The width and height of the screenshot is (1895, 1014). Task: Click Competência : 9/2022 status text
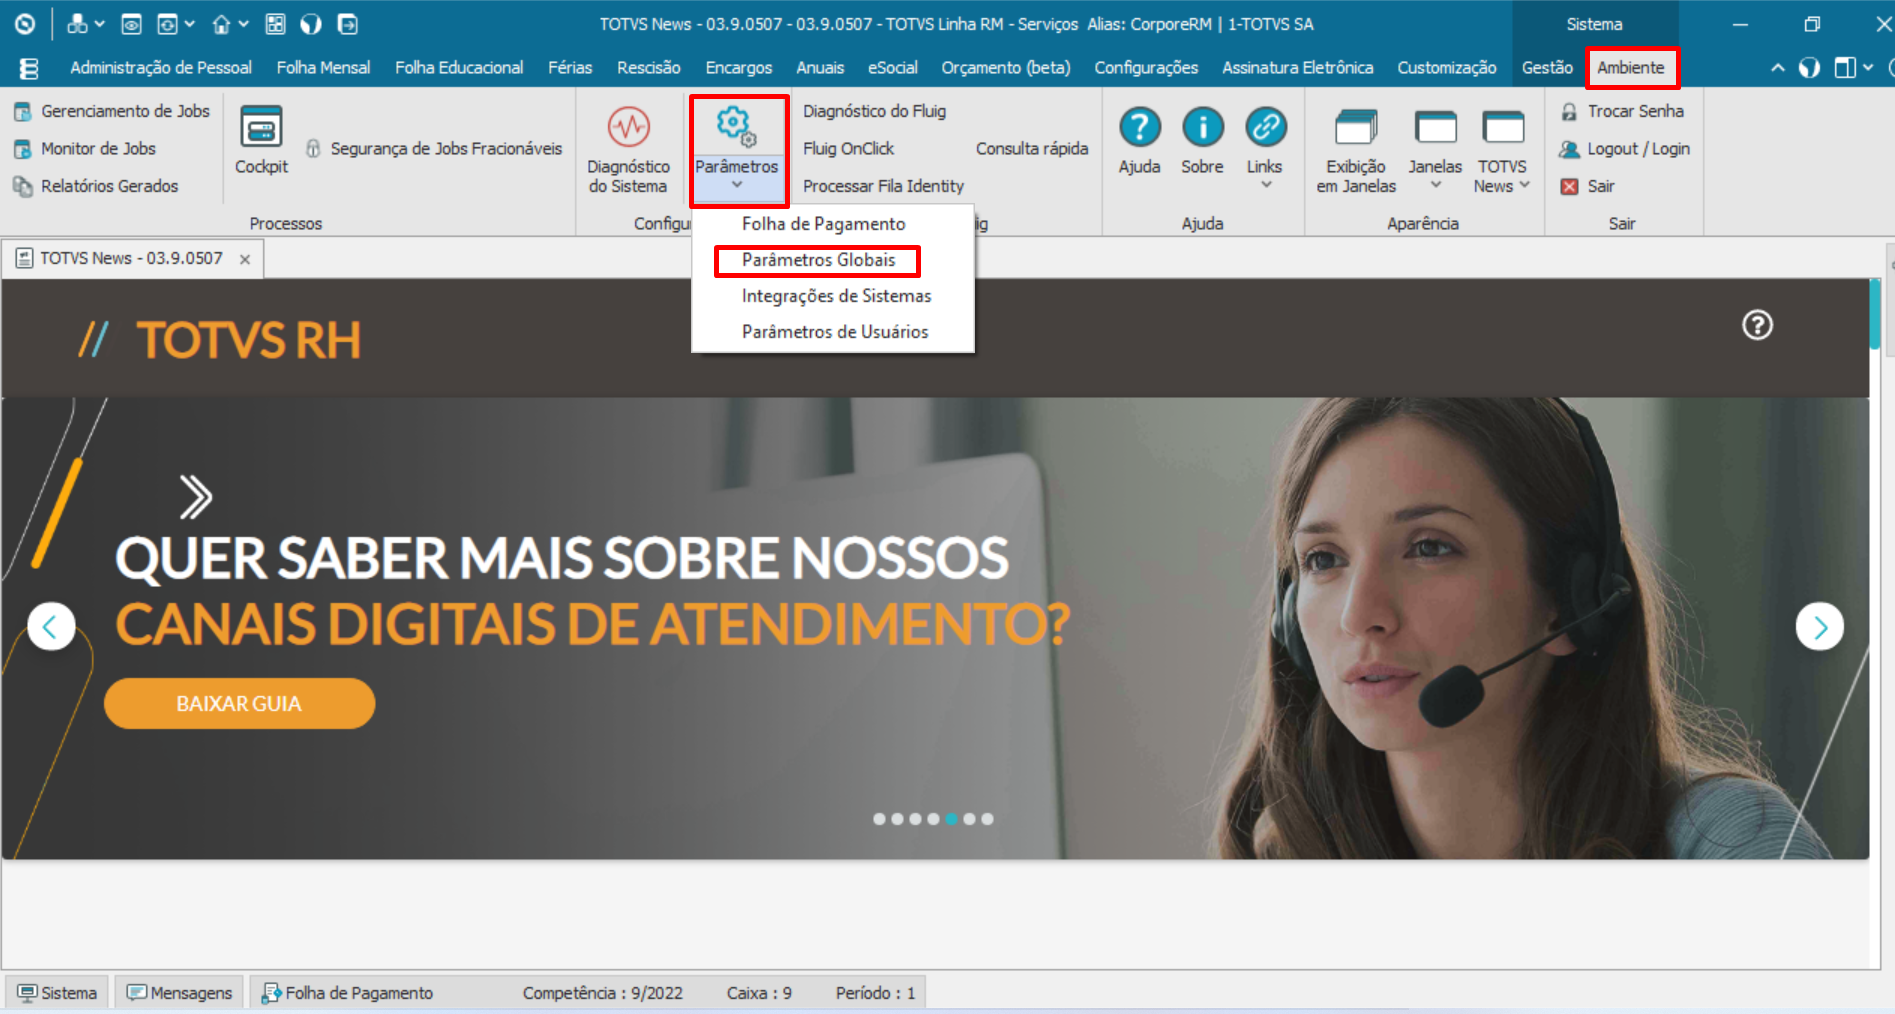(603, 993)
